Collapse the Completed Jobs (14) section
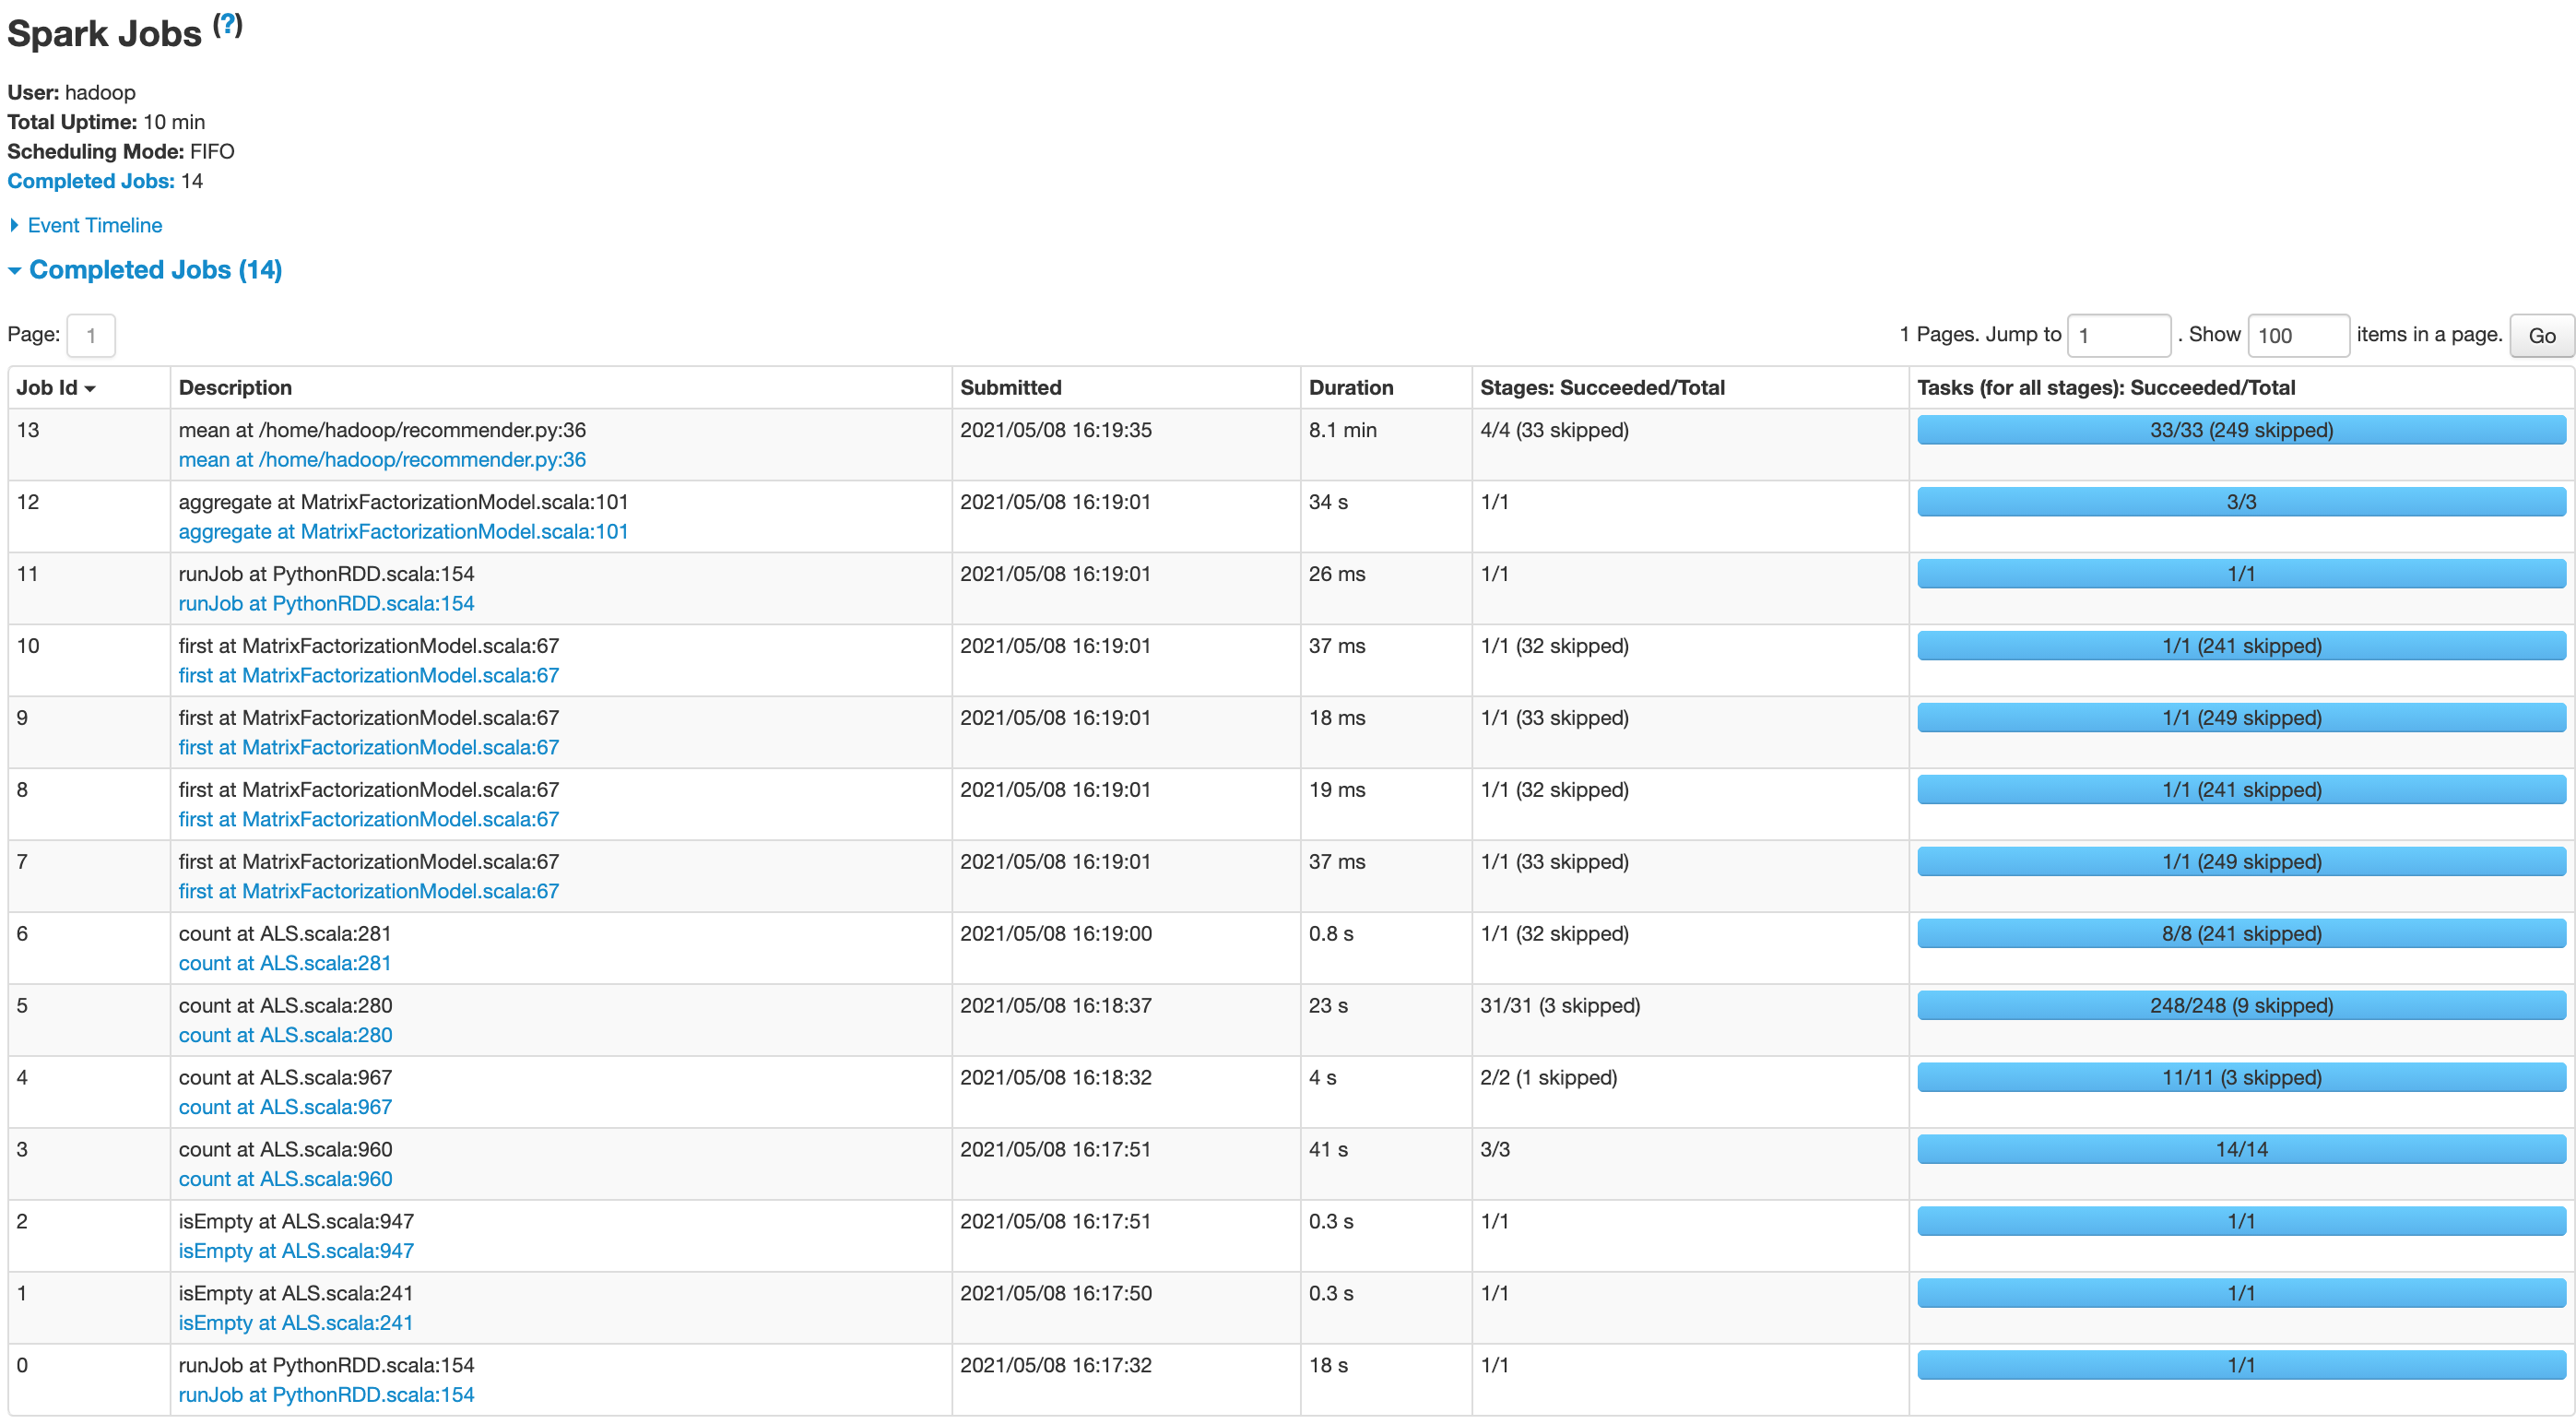This screenshot has width=2576, height=1424. click(155, 270)
